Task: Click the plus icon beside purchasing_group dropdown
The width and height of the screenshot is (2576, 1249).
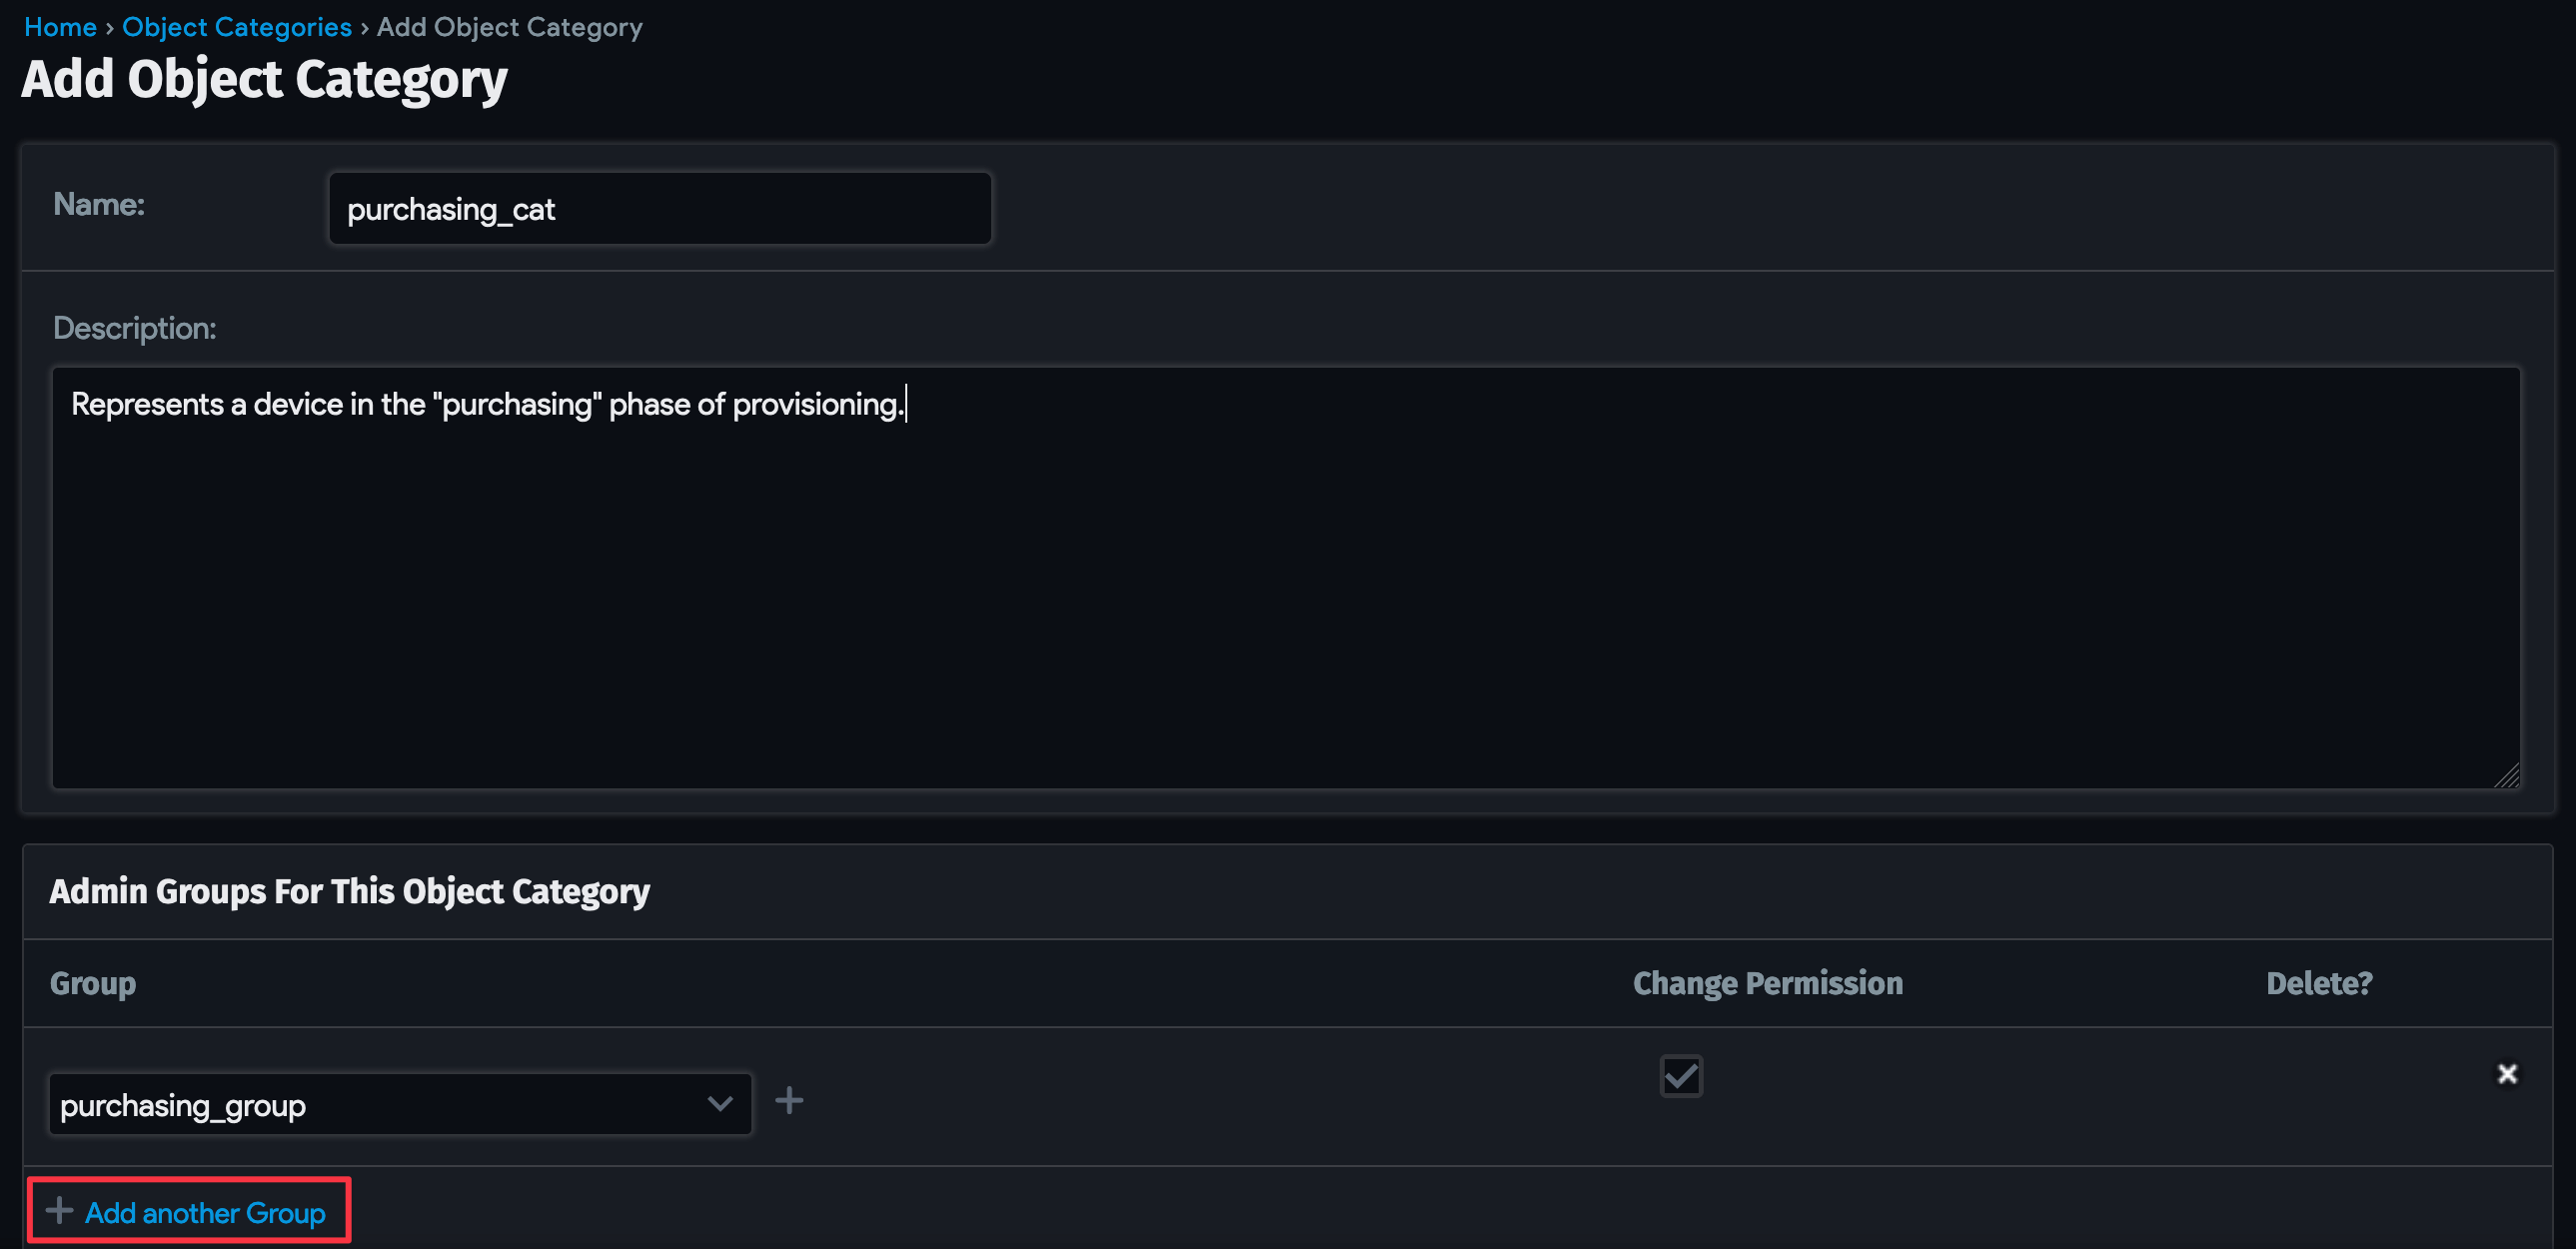Action: pyautogui.click(x=789, y=1100)
